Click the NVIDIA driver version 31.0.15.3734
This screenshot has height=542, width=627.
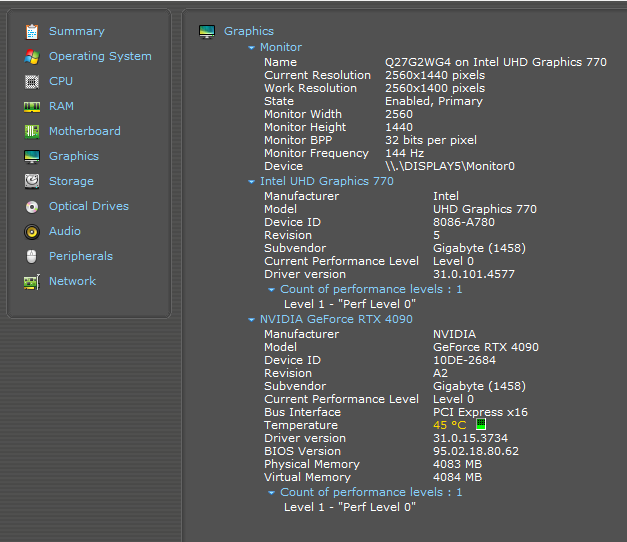pos(470,438)
